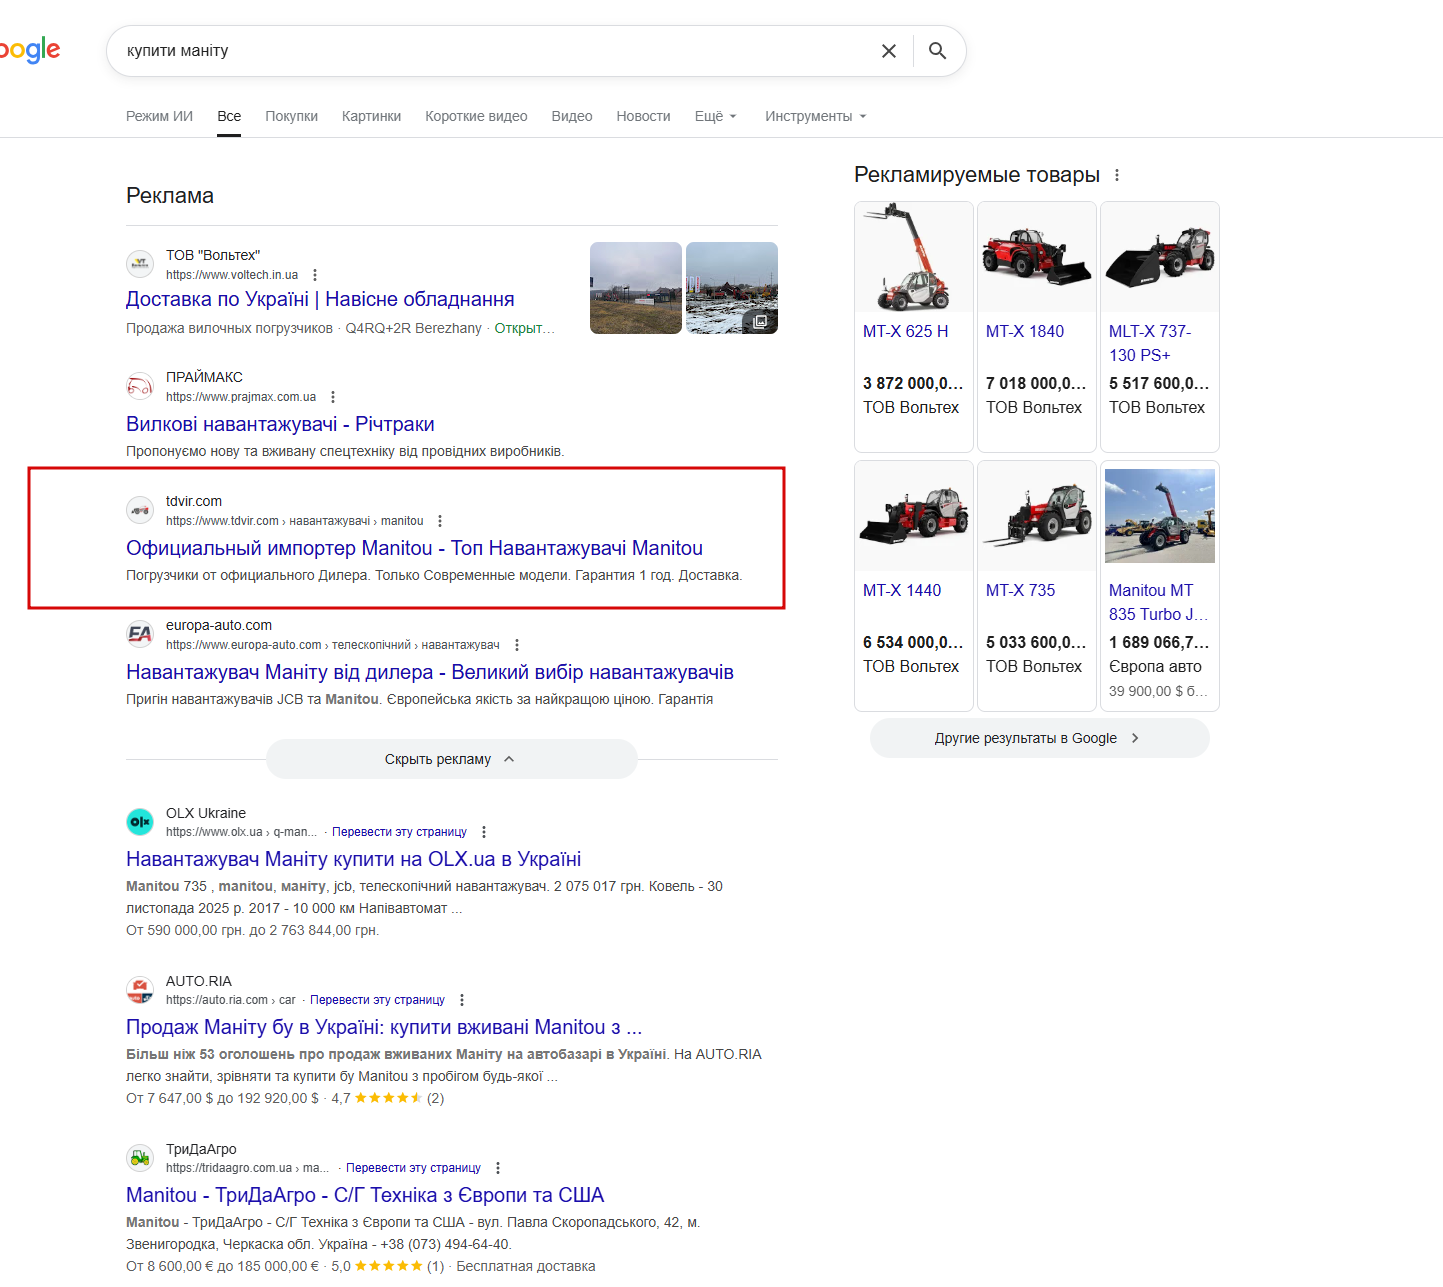Click the ТОВ Вольтех site favicon
The height and width of the screenshot is (1287, 1443).
(x=140, y=264)
